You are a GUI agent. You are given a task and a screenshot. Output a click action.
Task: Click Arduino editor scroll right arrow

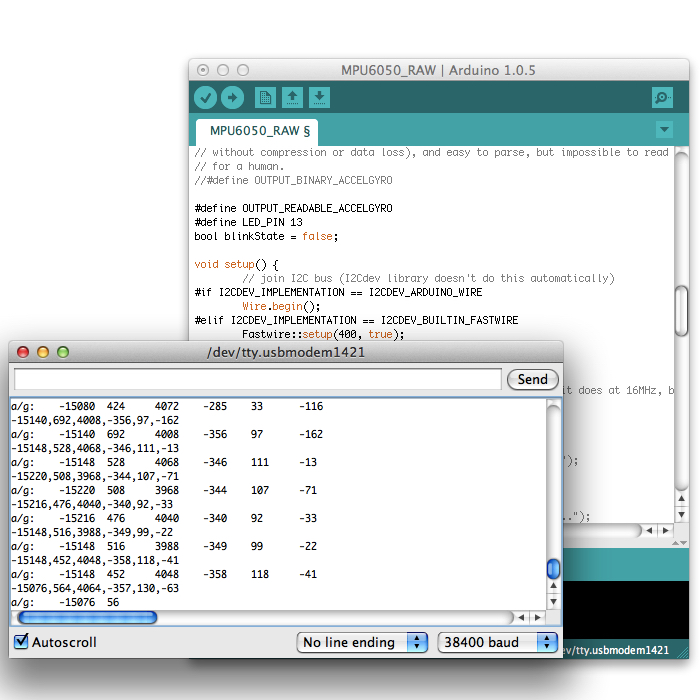click(666, 530)
